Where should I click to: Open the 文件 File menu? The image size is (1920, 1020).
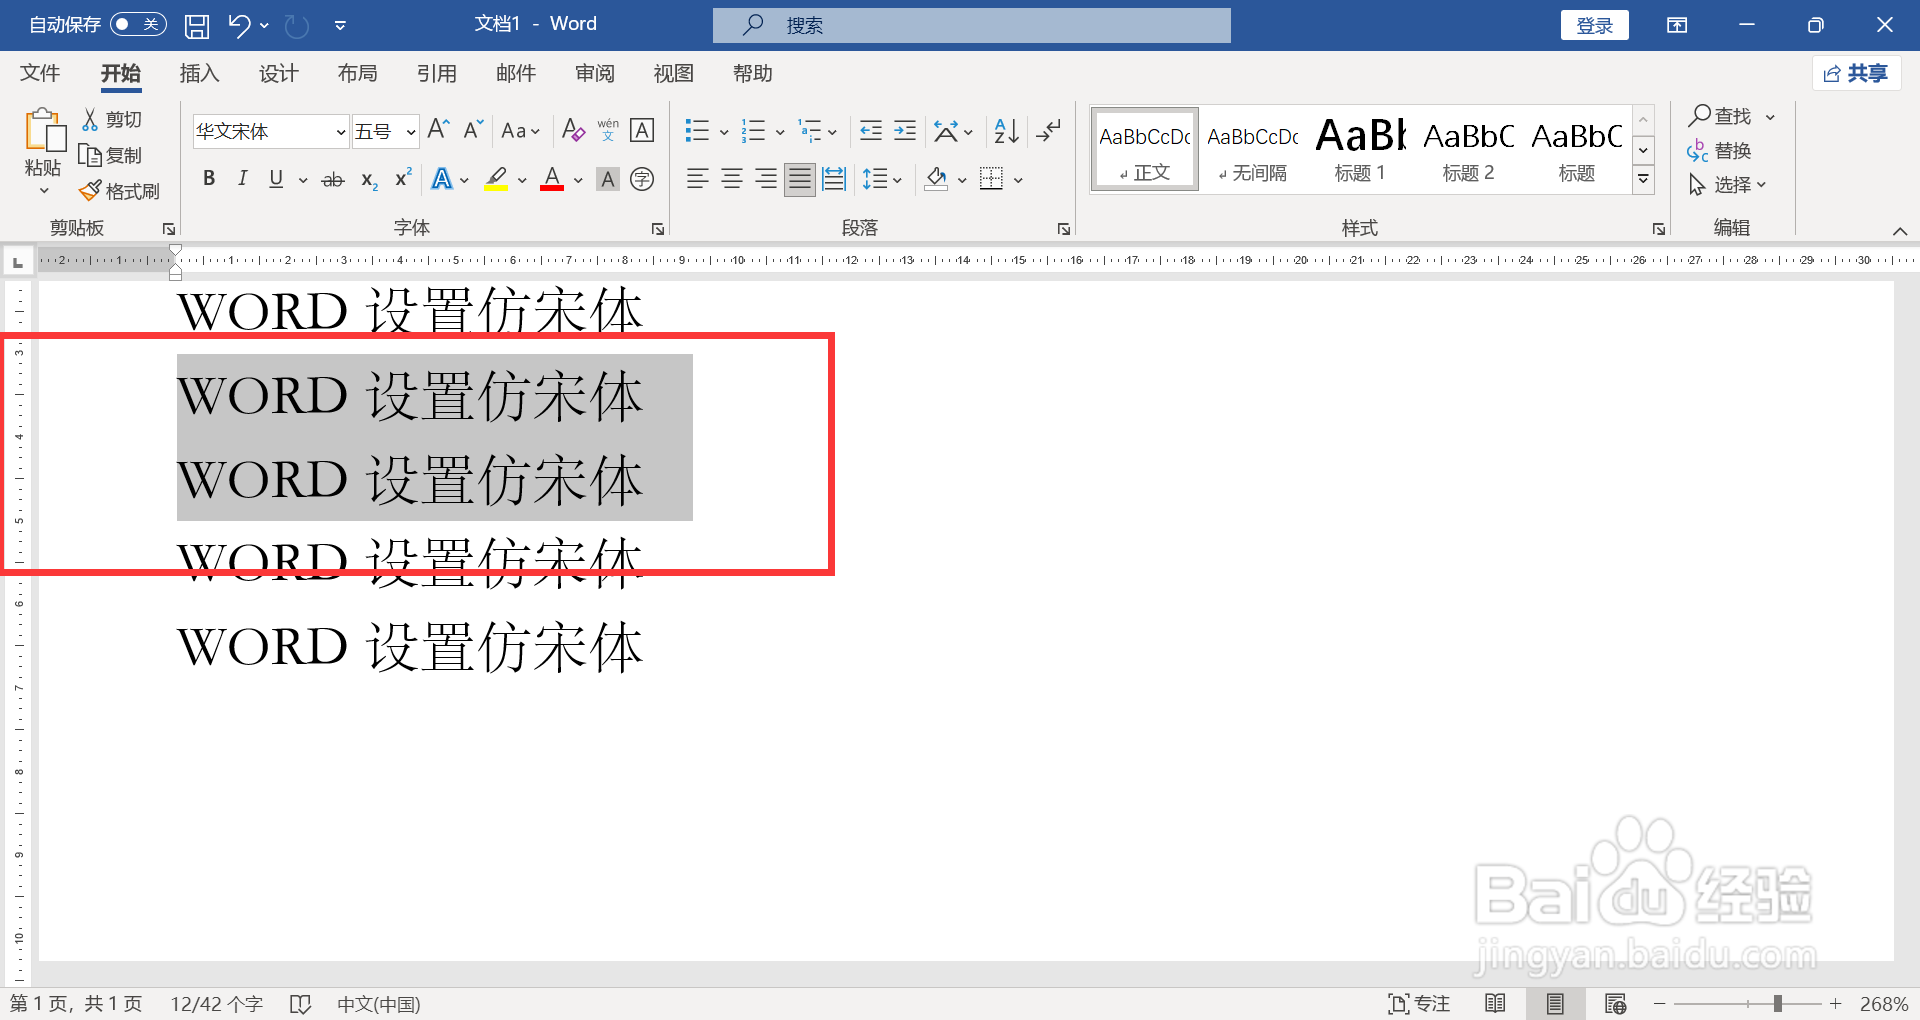pos(40,73)
